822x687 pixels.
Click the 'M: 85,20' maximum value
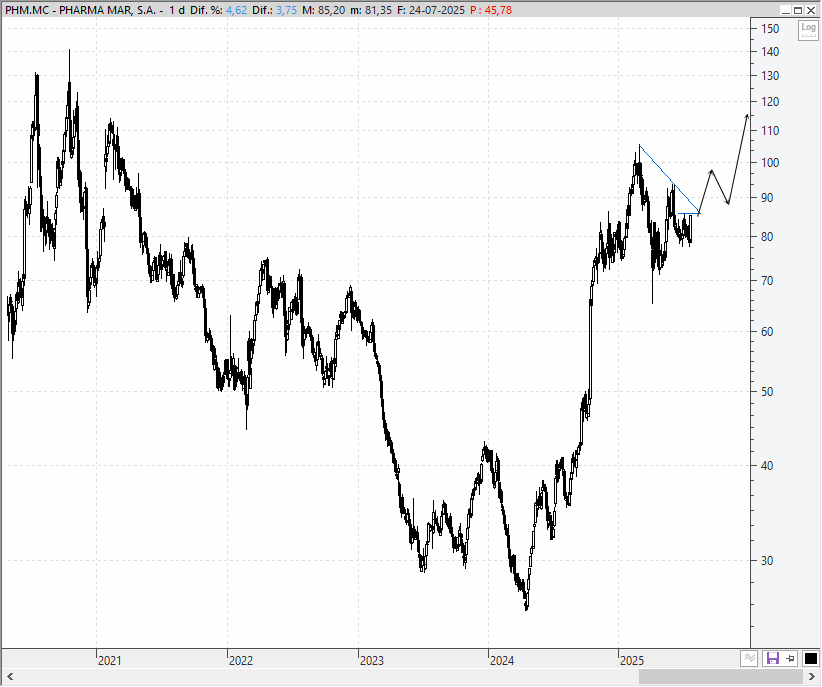[x=323, y=10]
